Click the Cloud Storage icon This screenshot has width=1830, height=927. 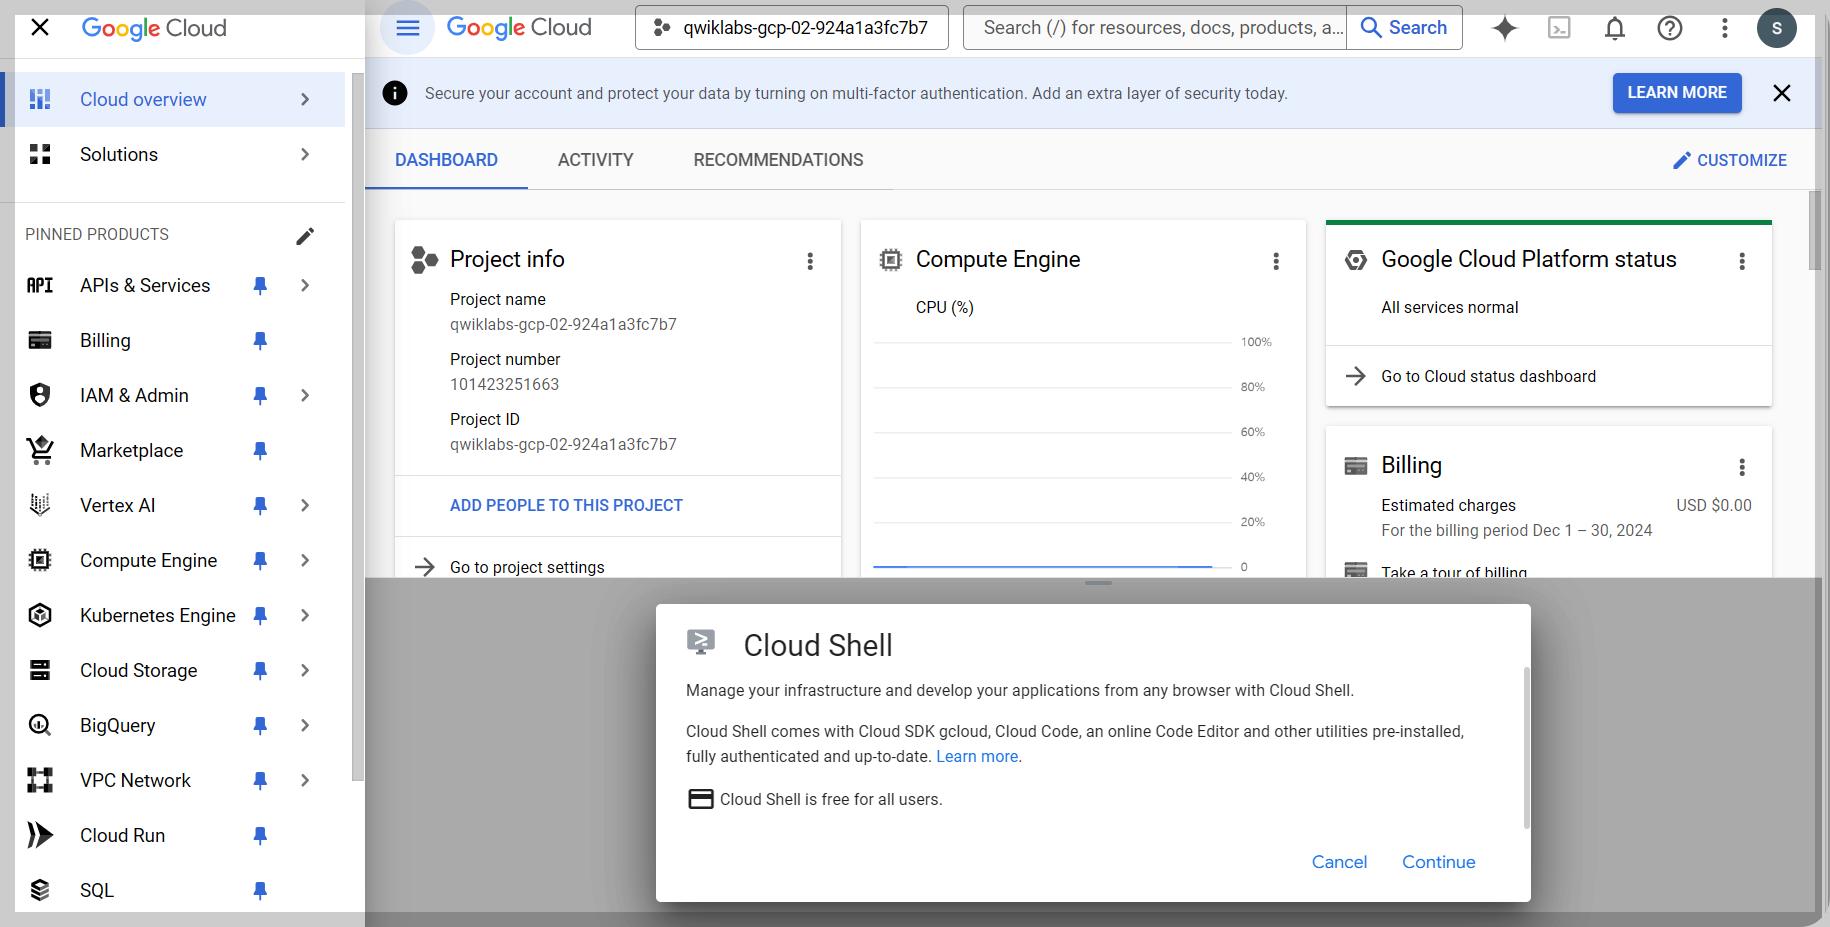[40, 670]
